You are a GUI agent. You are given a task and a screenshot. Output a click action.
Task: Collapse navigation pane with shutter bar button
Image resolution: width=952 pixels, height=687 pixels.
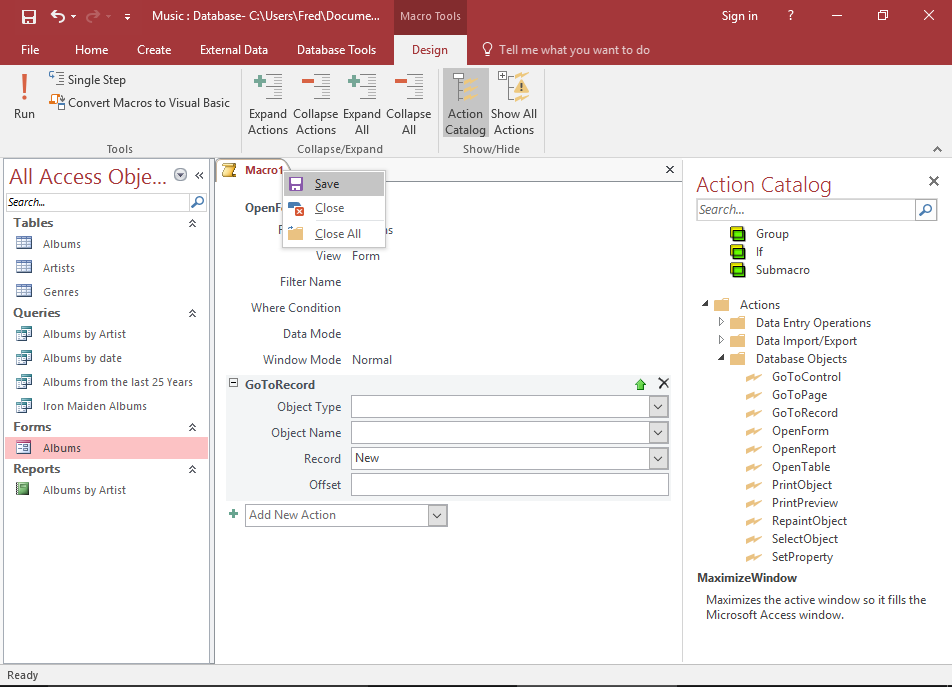(x=199, y=175)
